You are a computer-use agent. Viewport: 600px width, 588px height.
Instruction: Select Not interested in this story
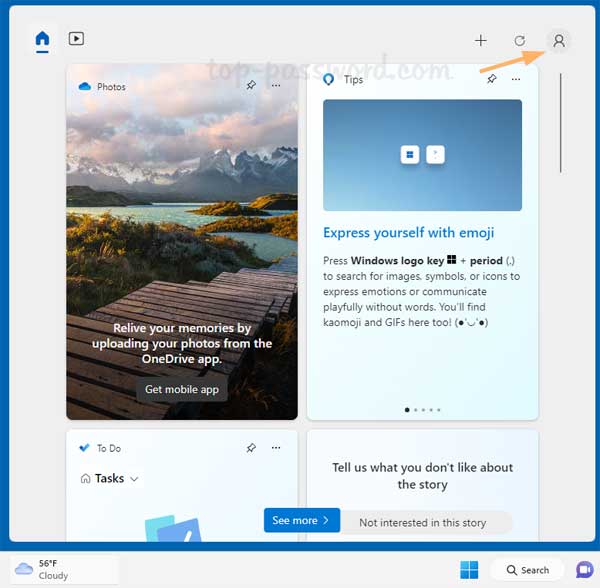[x=422, y=522]
